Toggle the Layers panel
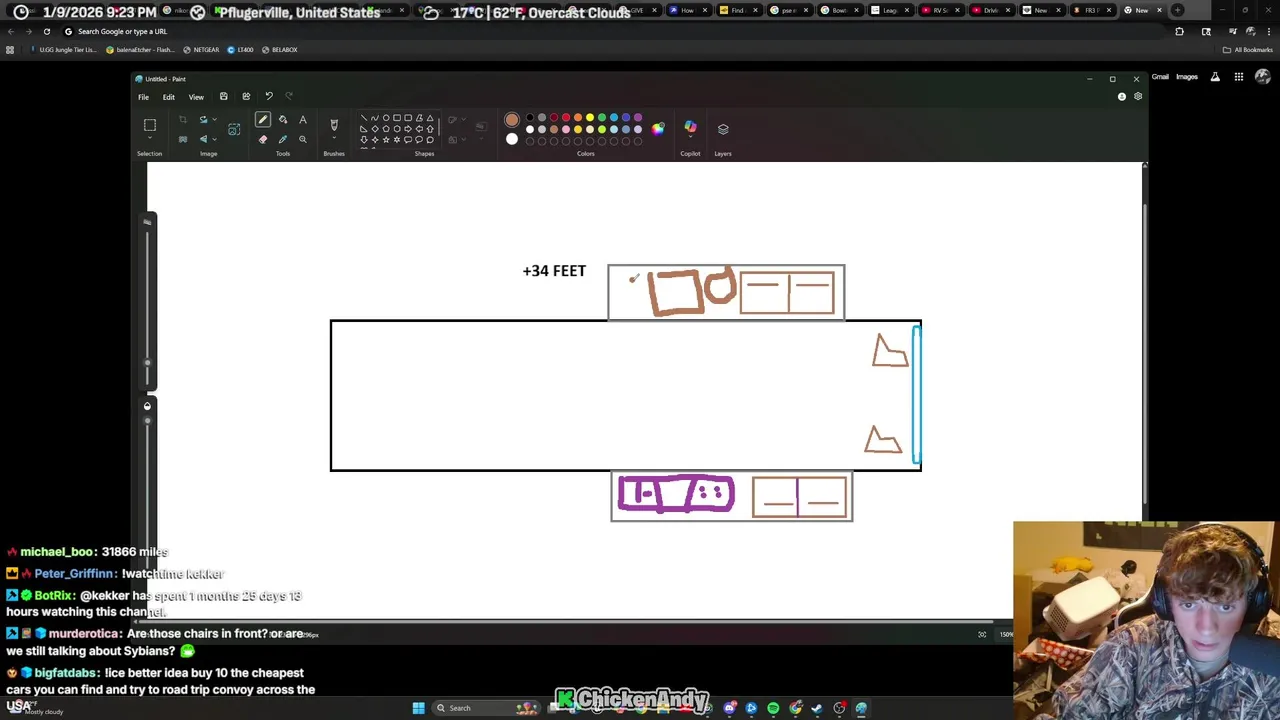This screenshot has width=1280, height=720. pyautogui.click(x=723, y=128)
